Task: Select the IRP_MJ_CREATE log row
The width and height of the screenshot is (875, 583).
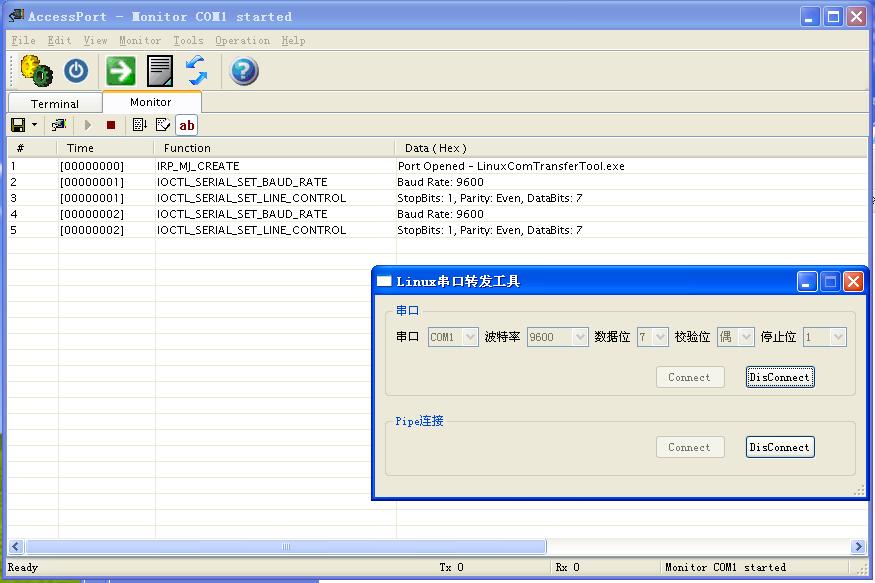Action: coord(198,166)
